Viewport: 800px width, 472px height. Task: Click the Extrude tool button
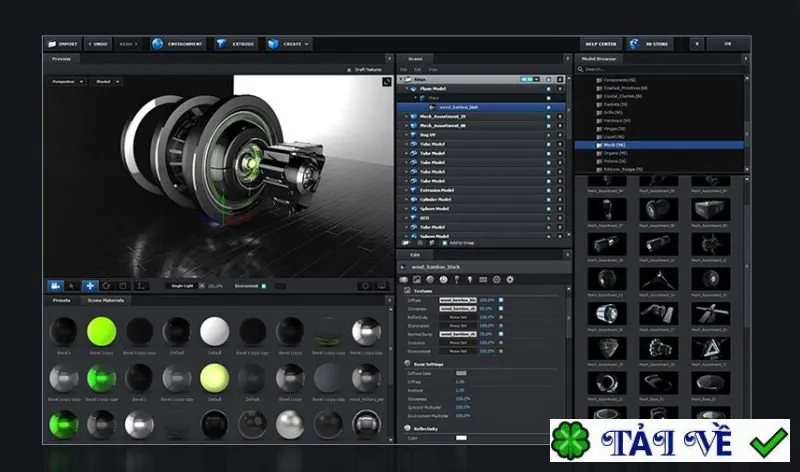pyautogui.click(x=236, y=44)
